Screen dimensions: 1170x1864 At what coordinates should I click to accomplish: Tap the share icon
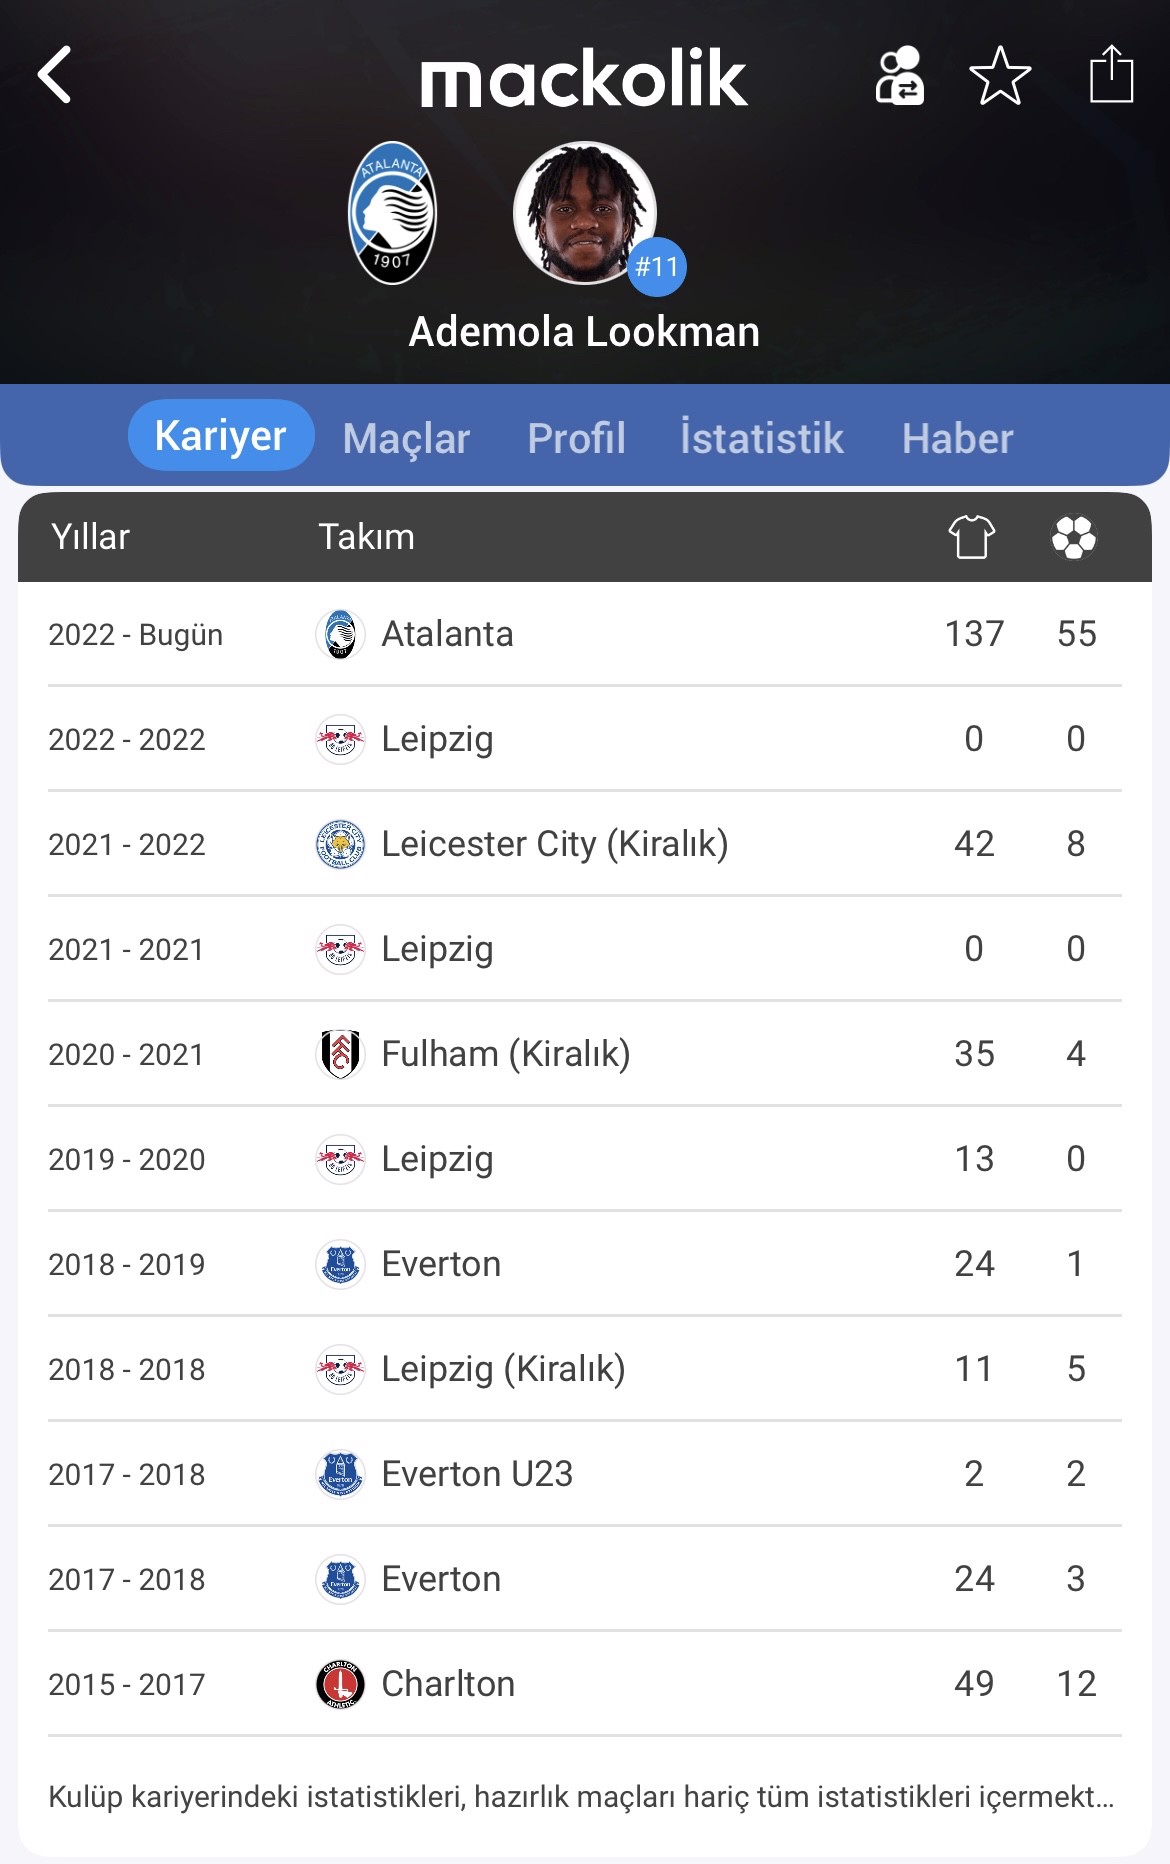[x=1110, y=75]
